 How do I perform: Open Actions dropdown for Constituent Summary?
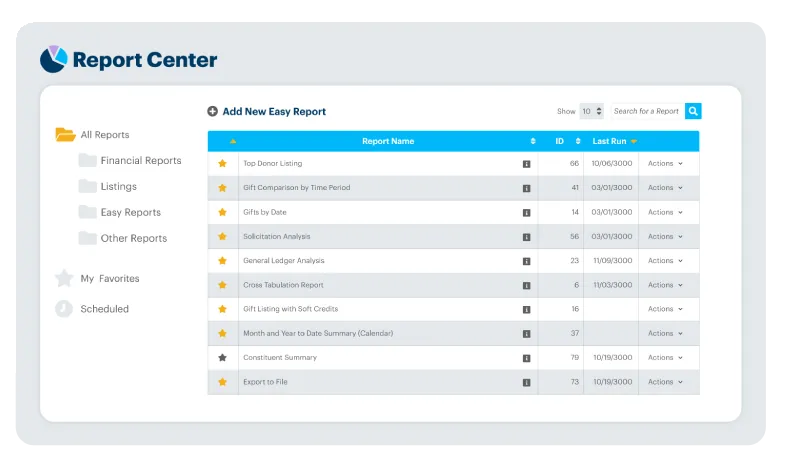665,357
